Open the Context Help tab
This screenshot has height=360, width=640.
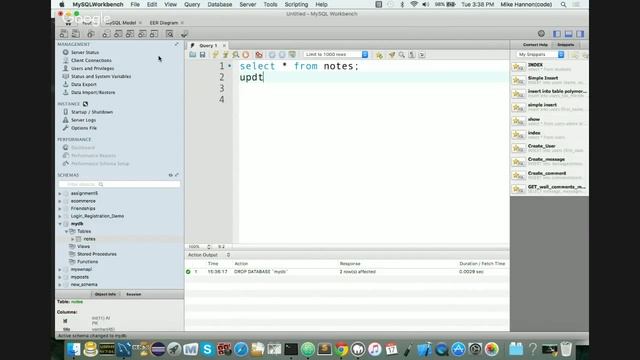535,44
